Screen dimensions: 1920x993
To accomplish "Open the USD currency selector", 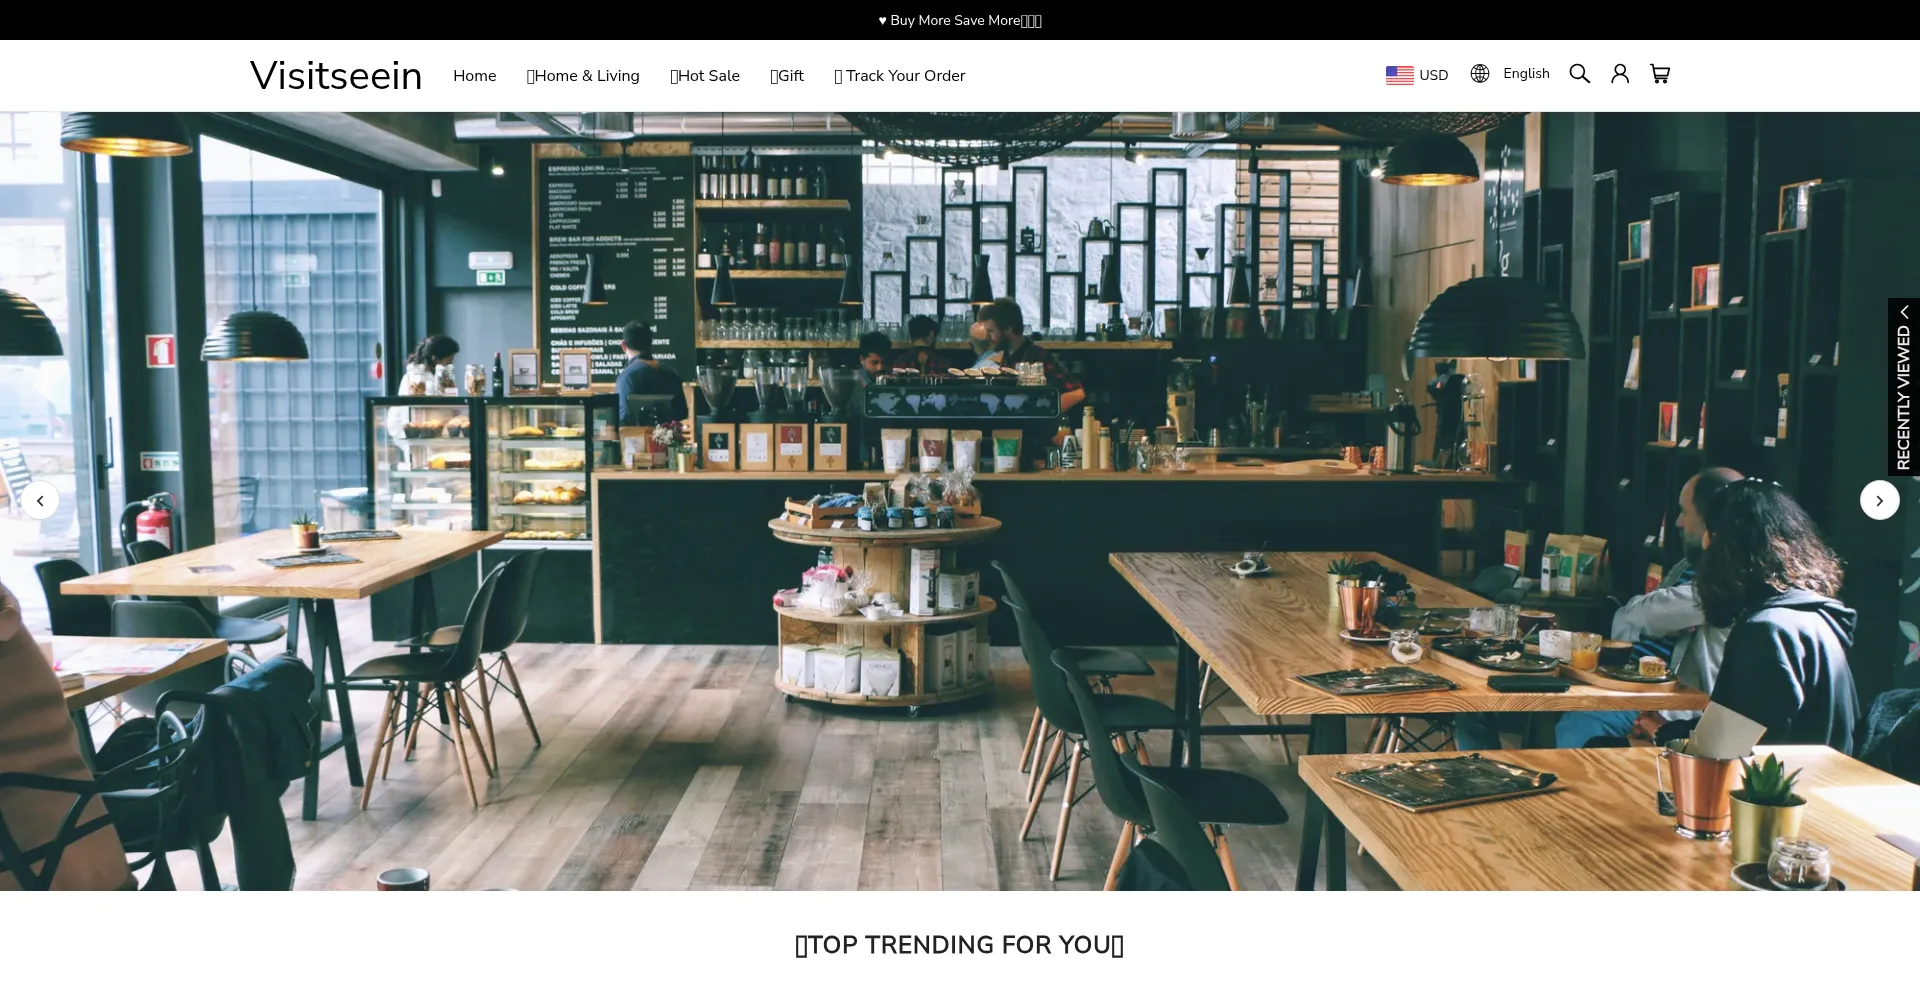I will (1433, 75).
